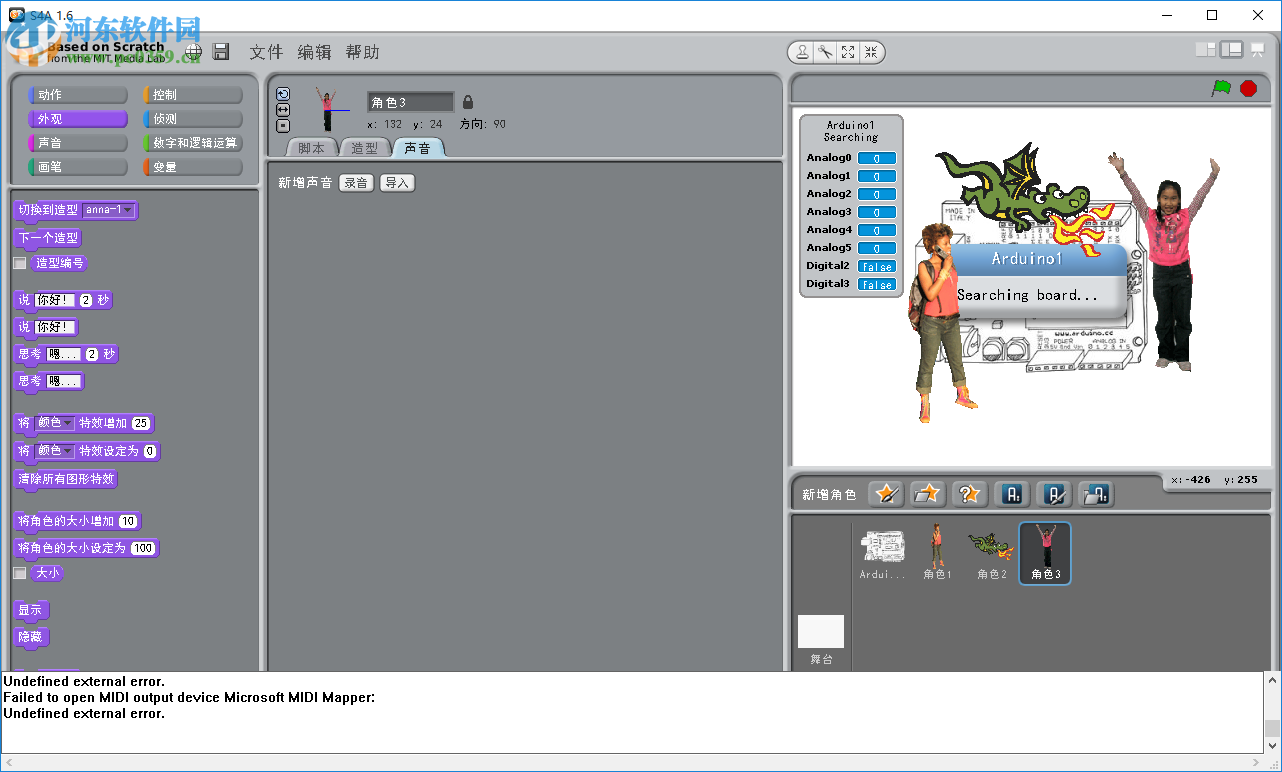Open the 文件 menu
1282x772 pixels.
pyautogui.click(x=266, y=52)
